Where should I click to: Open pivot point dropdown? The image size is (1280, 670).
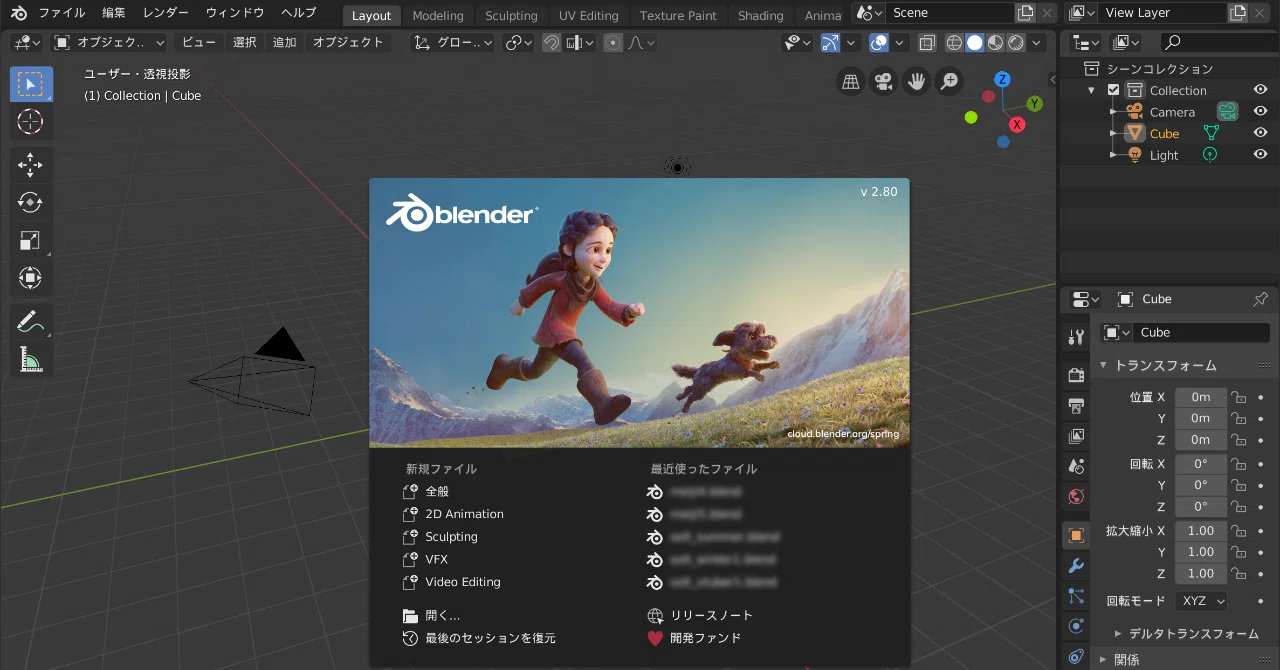[518, 43]
